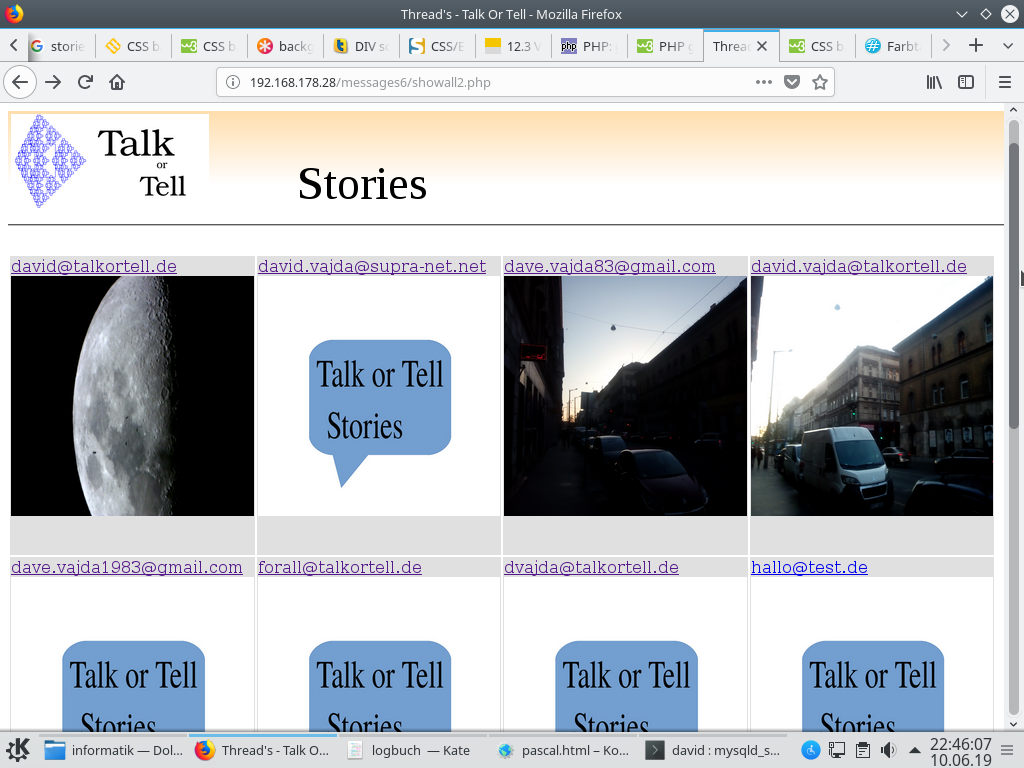
Task: Open the logbuch Kate window in taskbar
Action: click(410, 750)
